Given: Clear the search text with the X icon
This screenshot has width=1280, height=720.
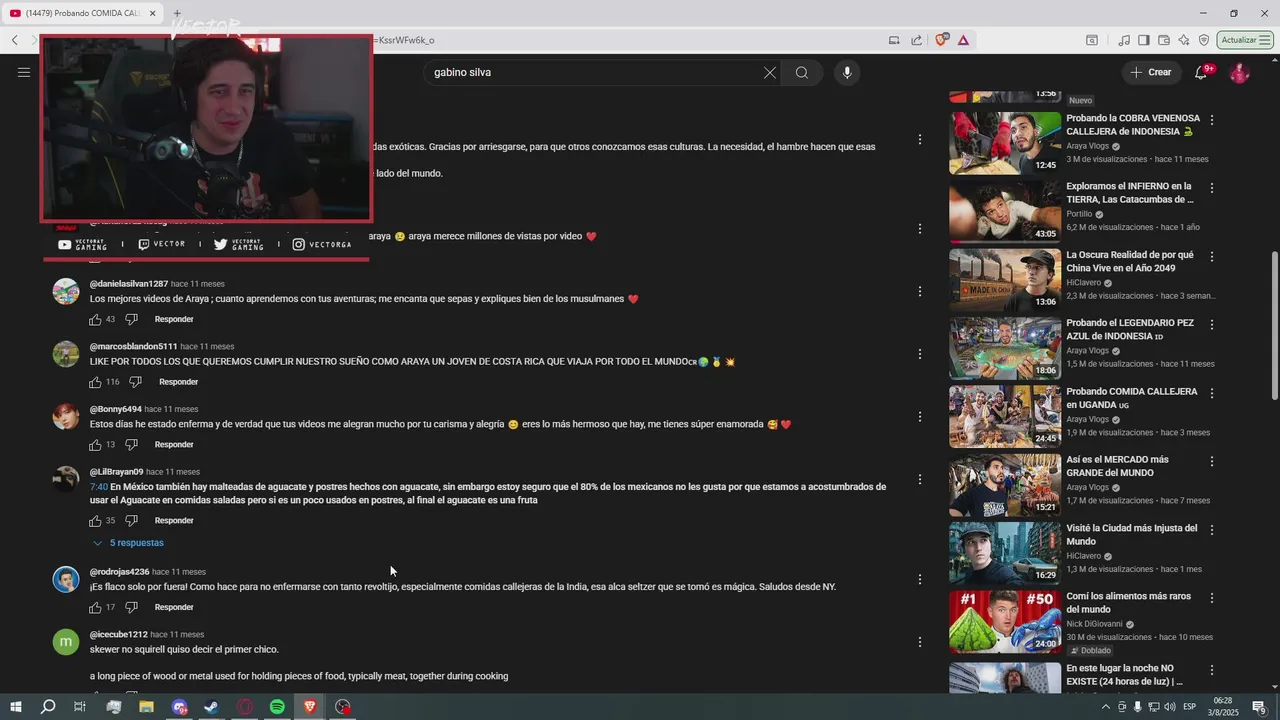Looking at the screenshot, I should [770, 72].
